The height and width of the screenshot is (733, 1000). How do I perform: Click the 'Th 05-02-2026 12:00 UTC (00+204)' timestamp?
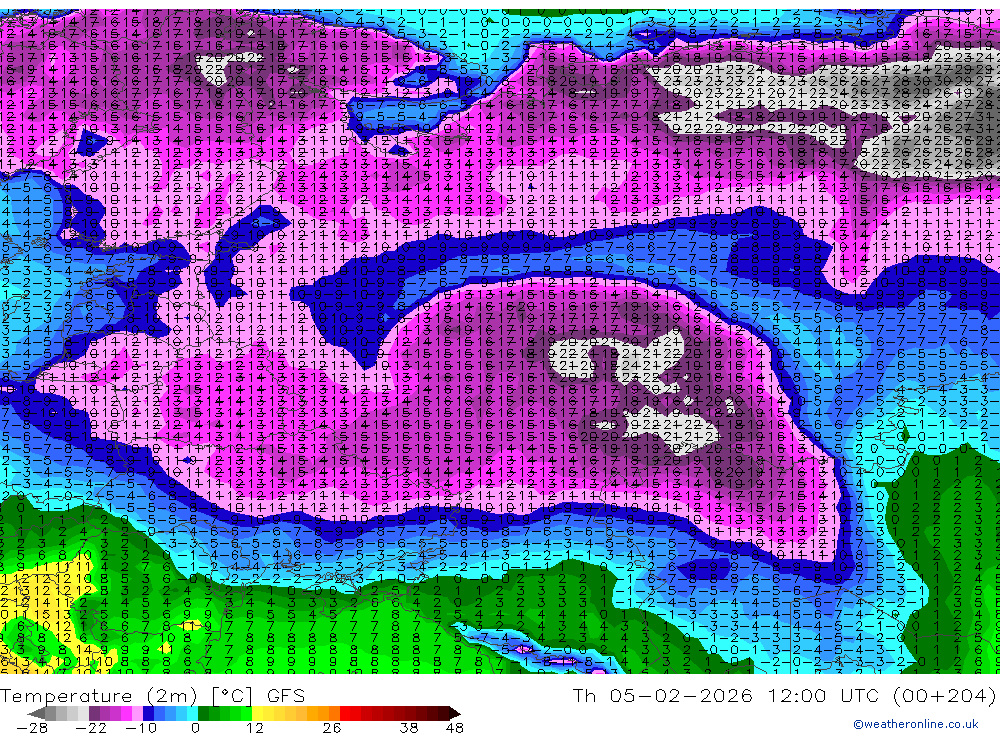point(784,695)
